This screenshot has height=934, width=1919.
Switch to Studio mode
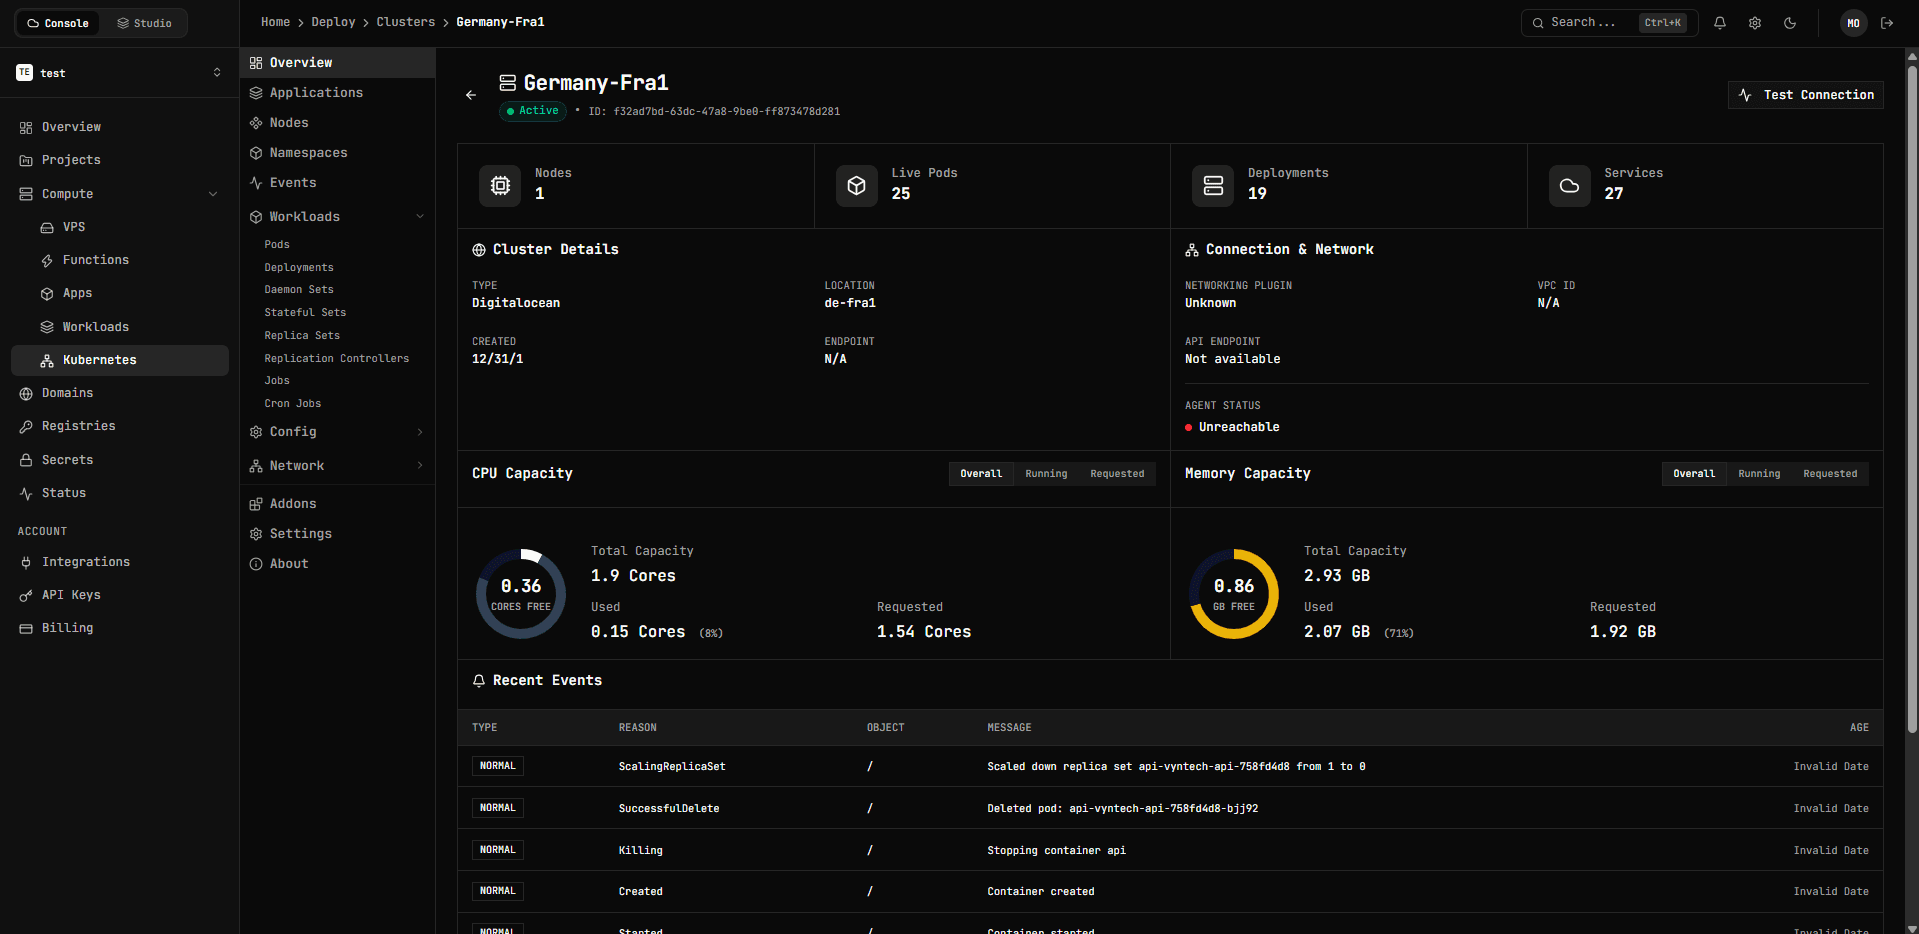coord(144,23)
